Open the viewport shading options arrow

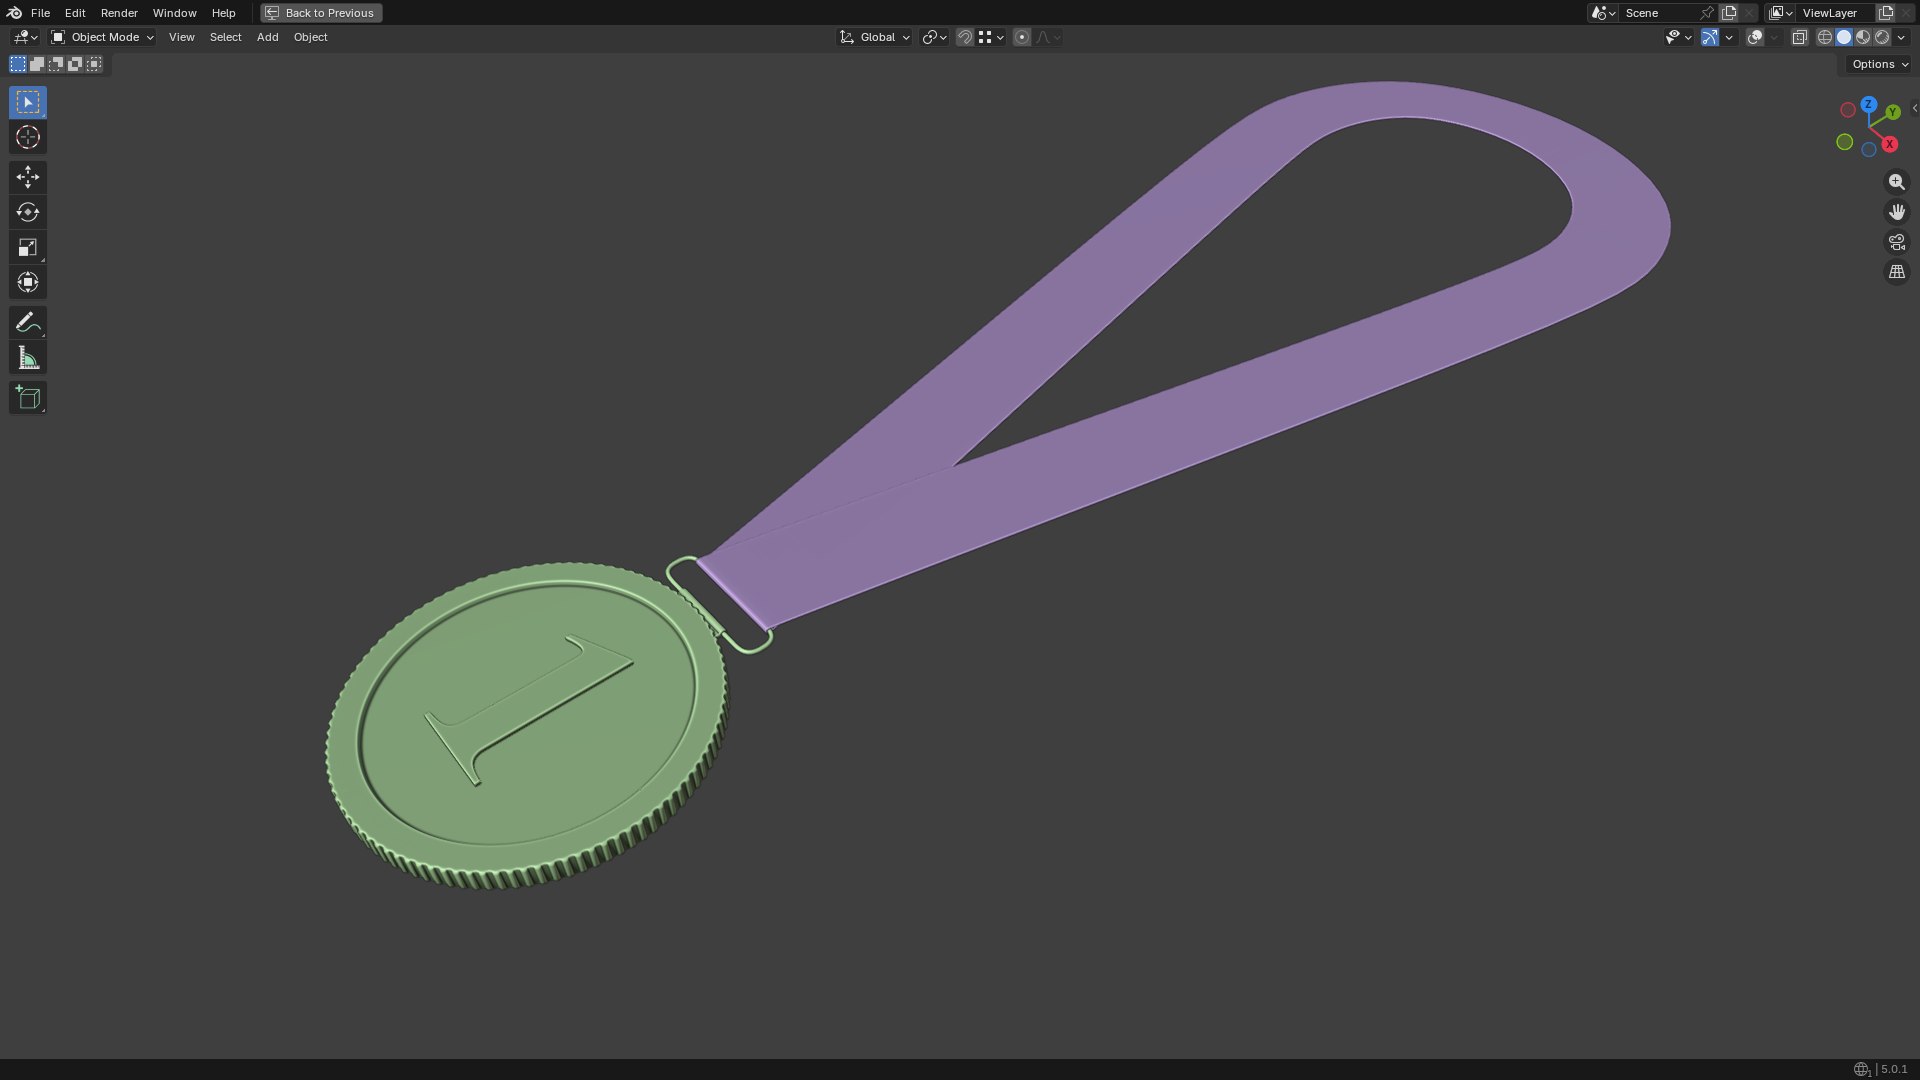[1901, 37]
